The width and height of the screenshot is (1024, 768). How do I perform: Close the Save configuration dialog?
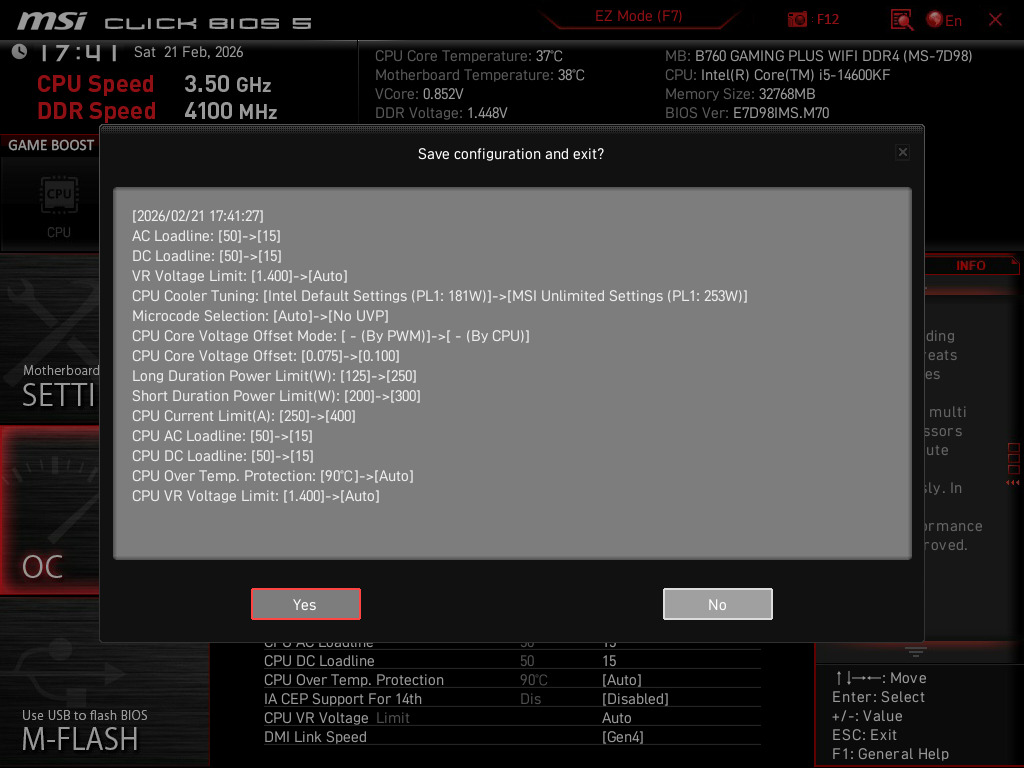pos(903,152)
